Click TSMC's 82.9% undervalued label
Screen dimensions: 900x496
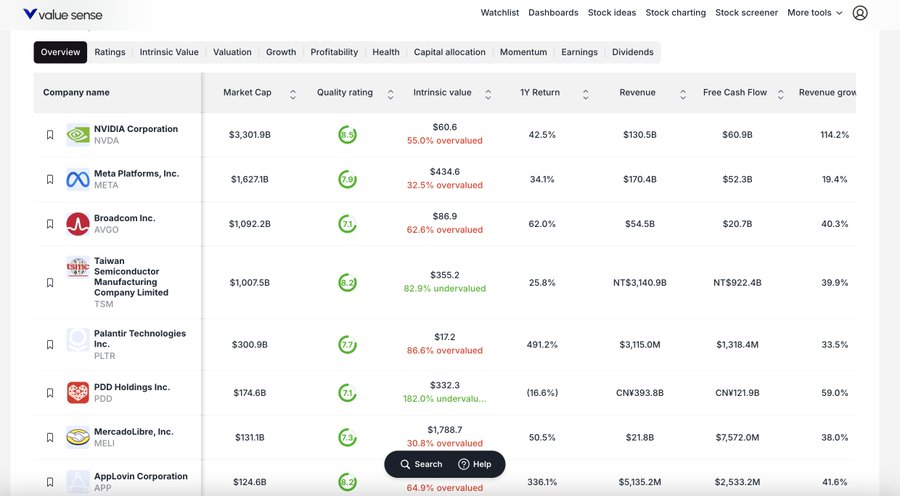(445, 289)
